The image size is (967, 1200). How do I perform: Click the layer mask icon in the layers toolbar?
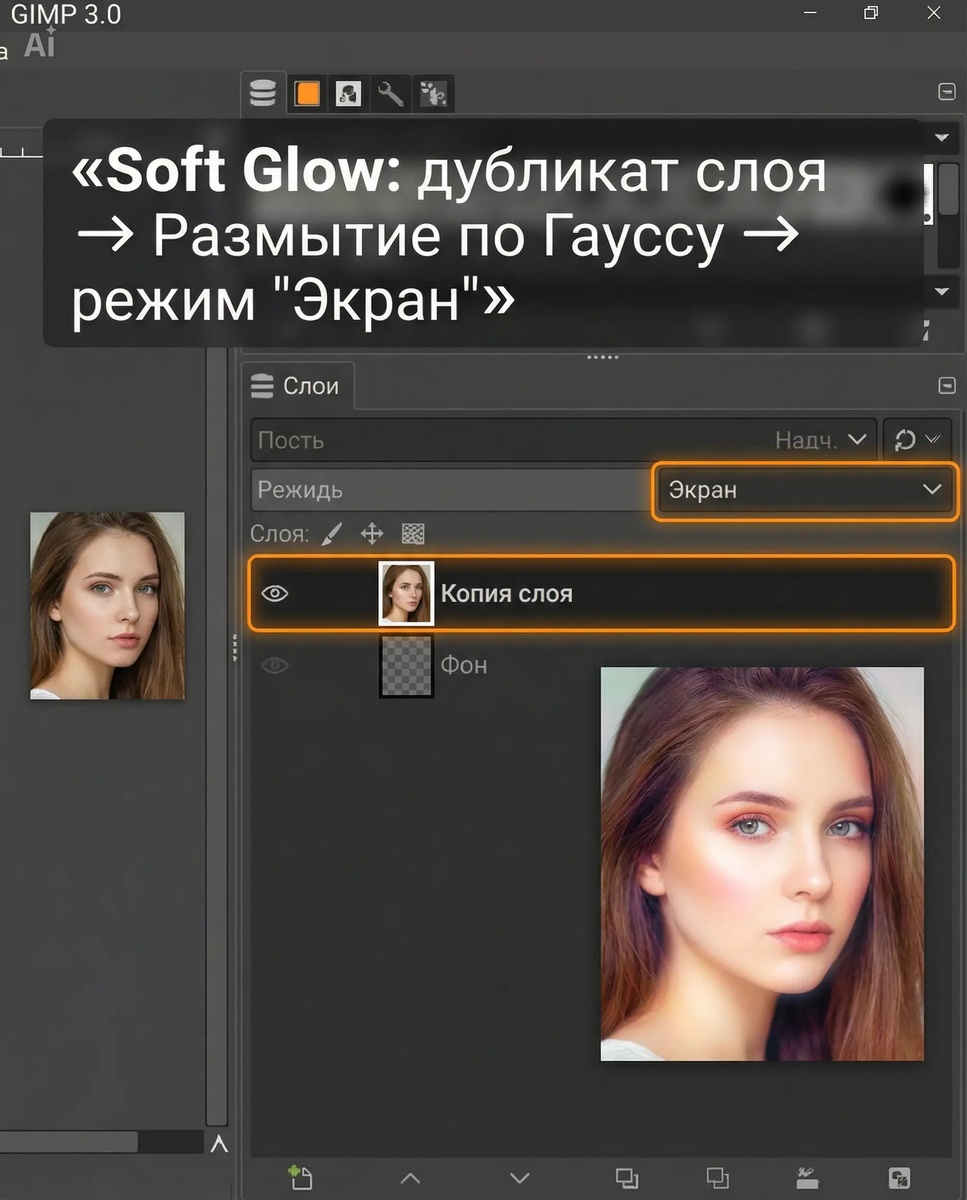coord(898,1178)
